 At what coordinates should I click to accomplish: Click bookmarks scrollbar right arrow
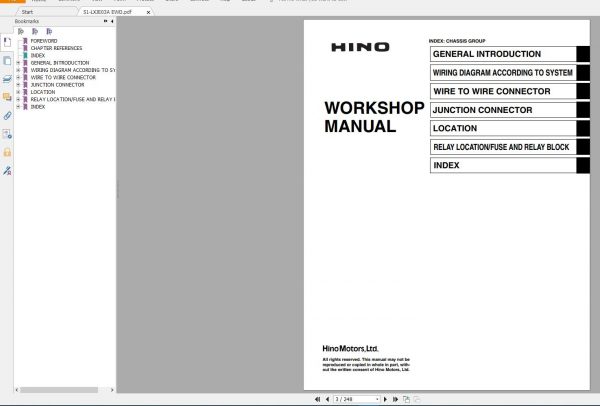pyautogui.click(x=112, y=390)
